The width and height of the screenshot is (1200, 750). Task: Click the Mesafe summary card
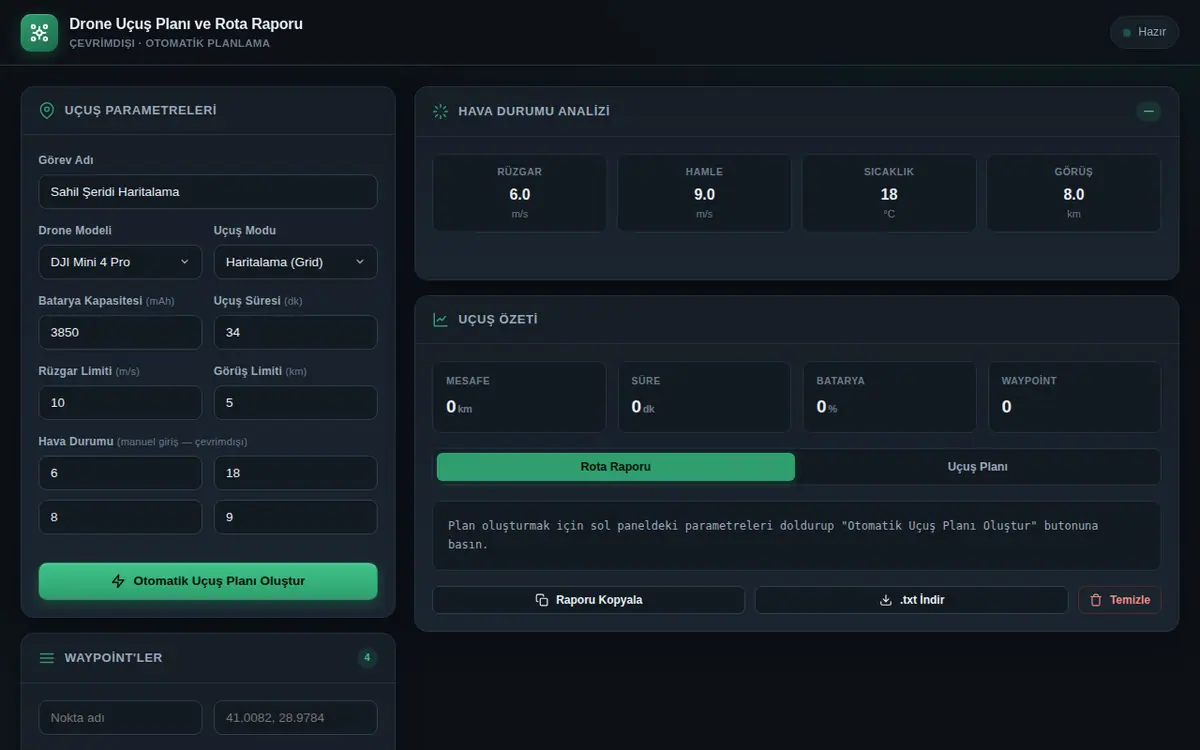(520, 397)
